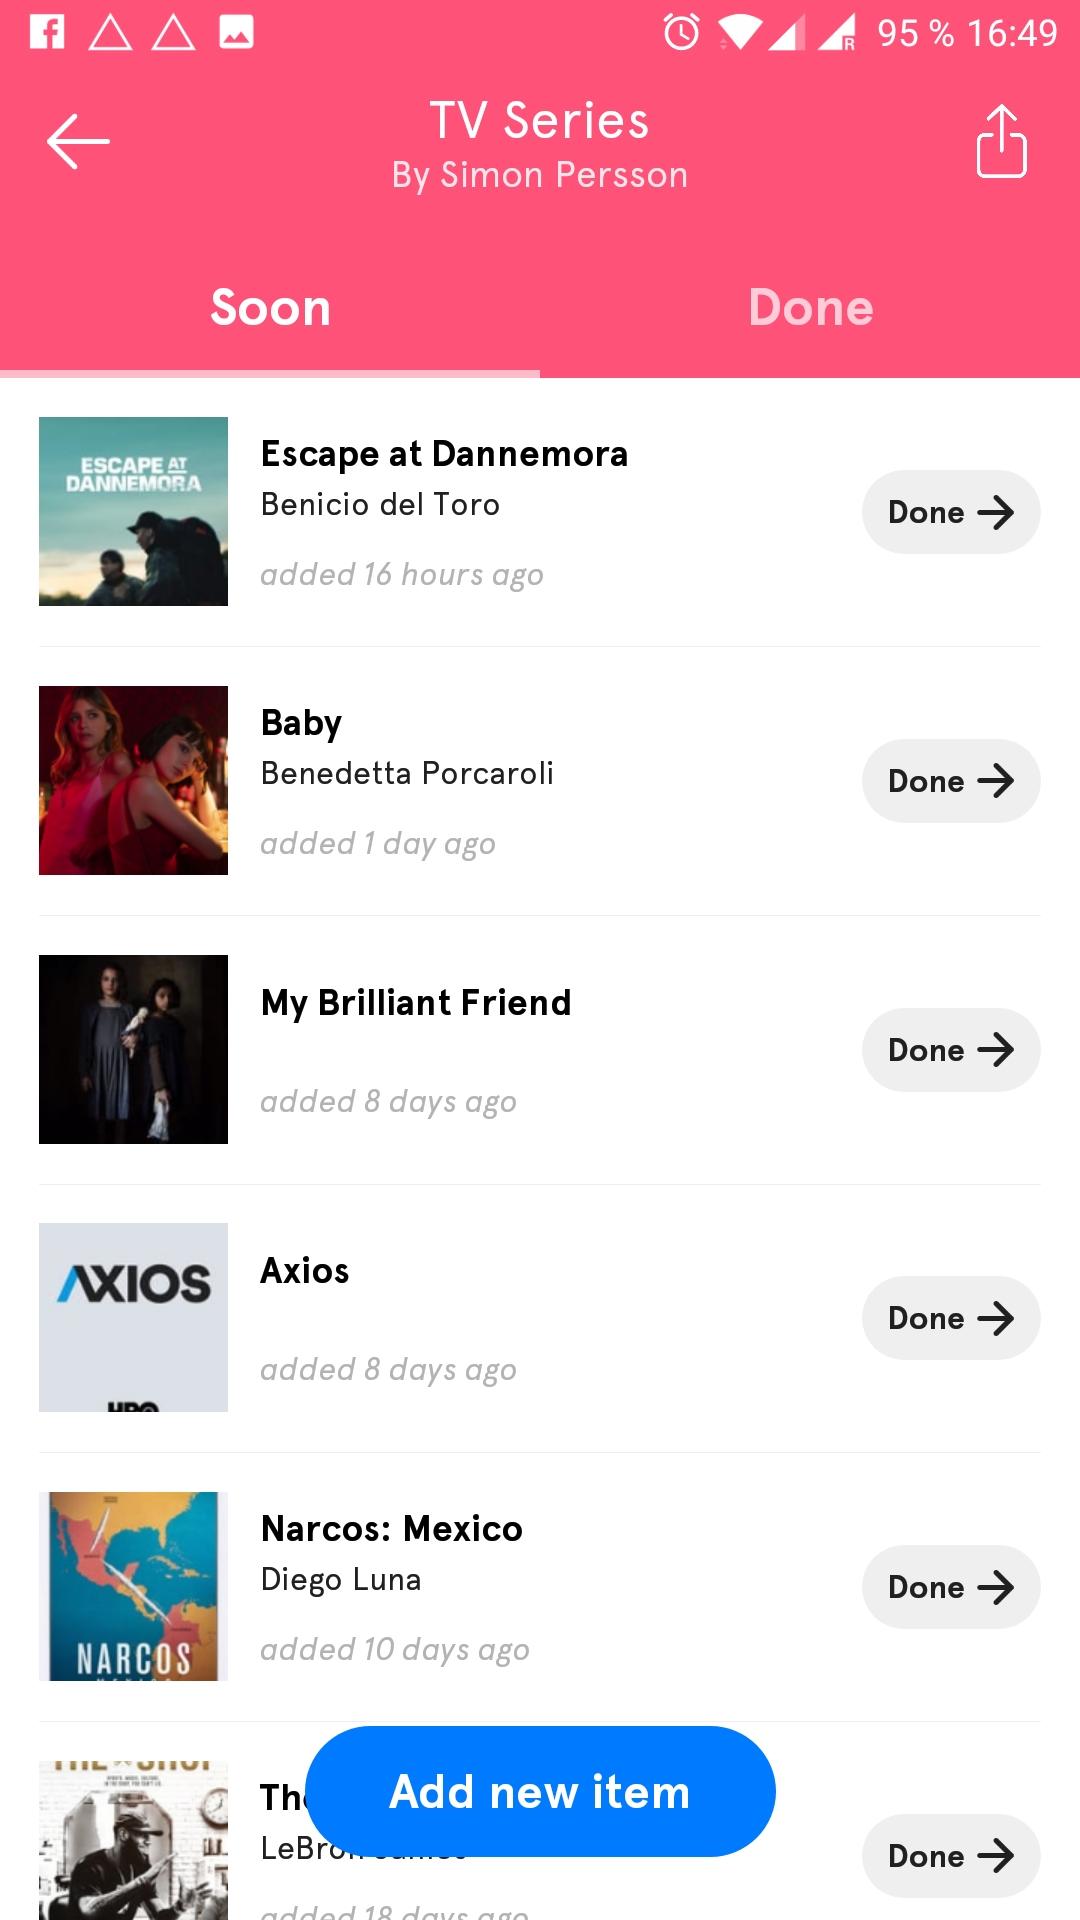The height and width of the screenshot is (1920, 1080).
Task: Open Facebook notification in status bar
Action: (47, 32)
